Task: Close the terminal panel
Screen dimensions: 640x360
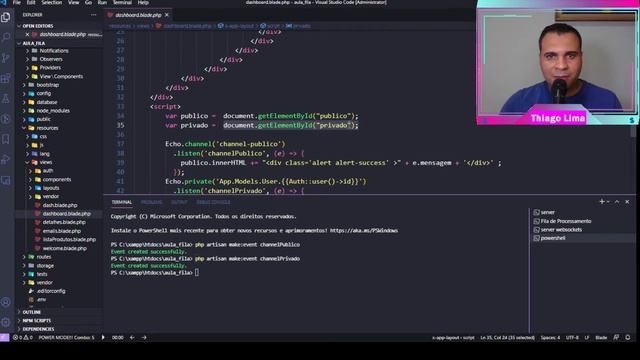Action: (627, 202)
